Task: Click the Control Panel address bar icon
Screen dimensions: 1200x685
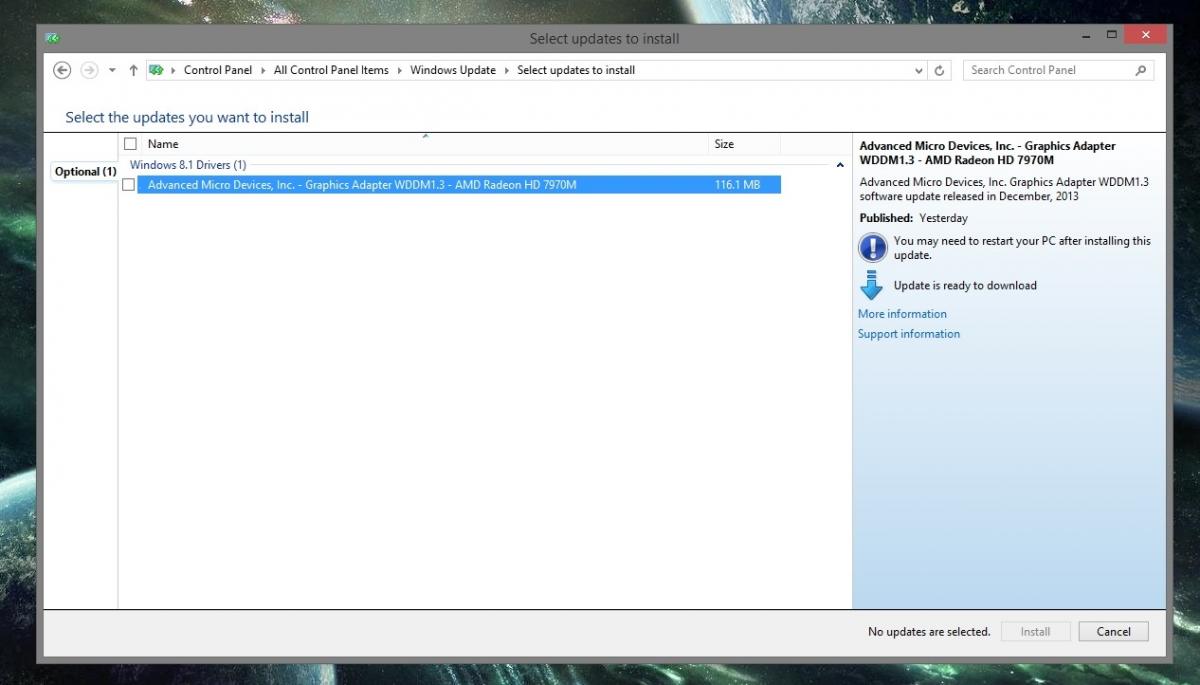Action: click(156, 70)
